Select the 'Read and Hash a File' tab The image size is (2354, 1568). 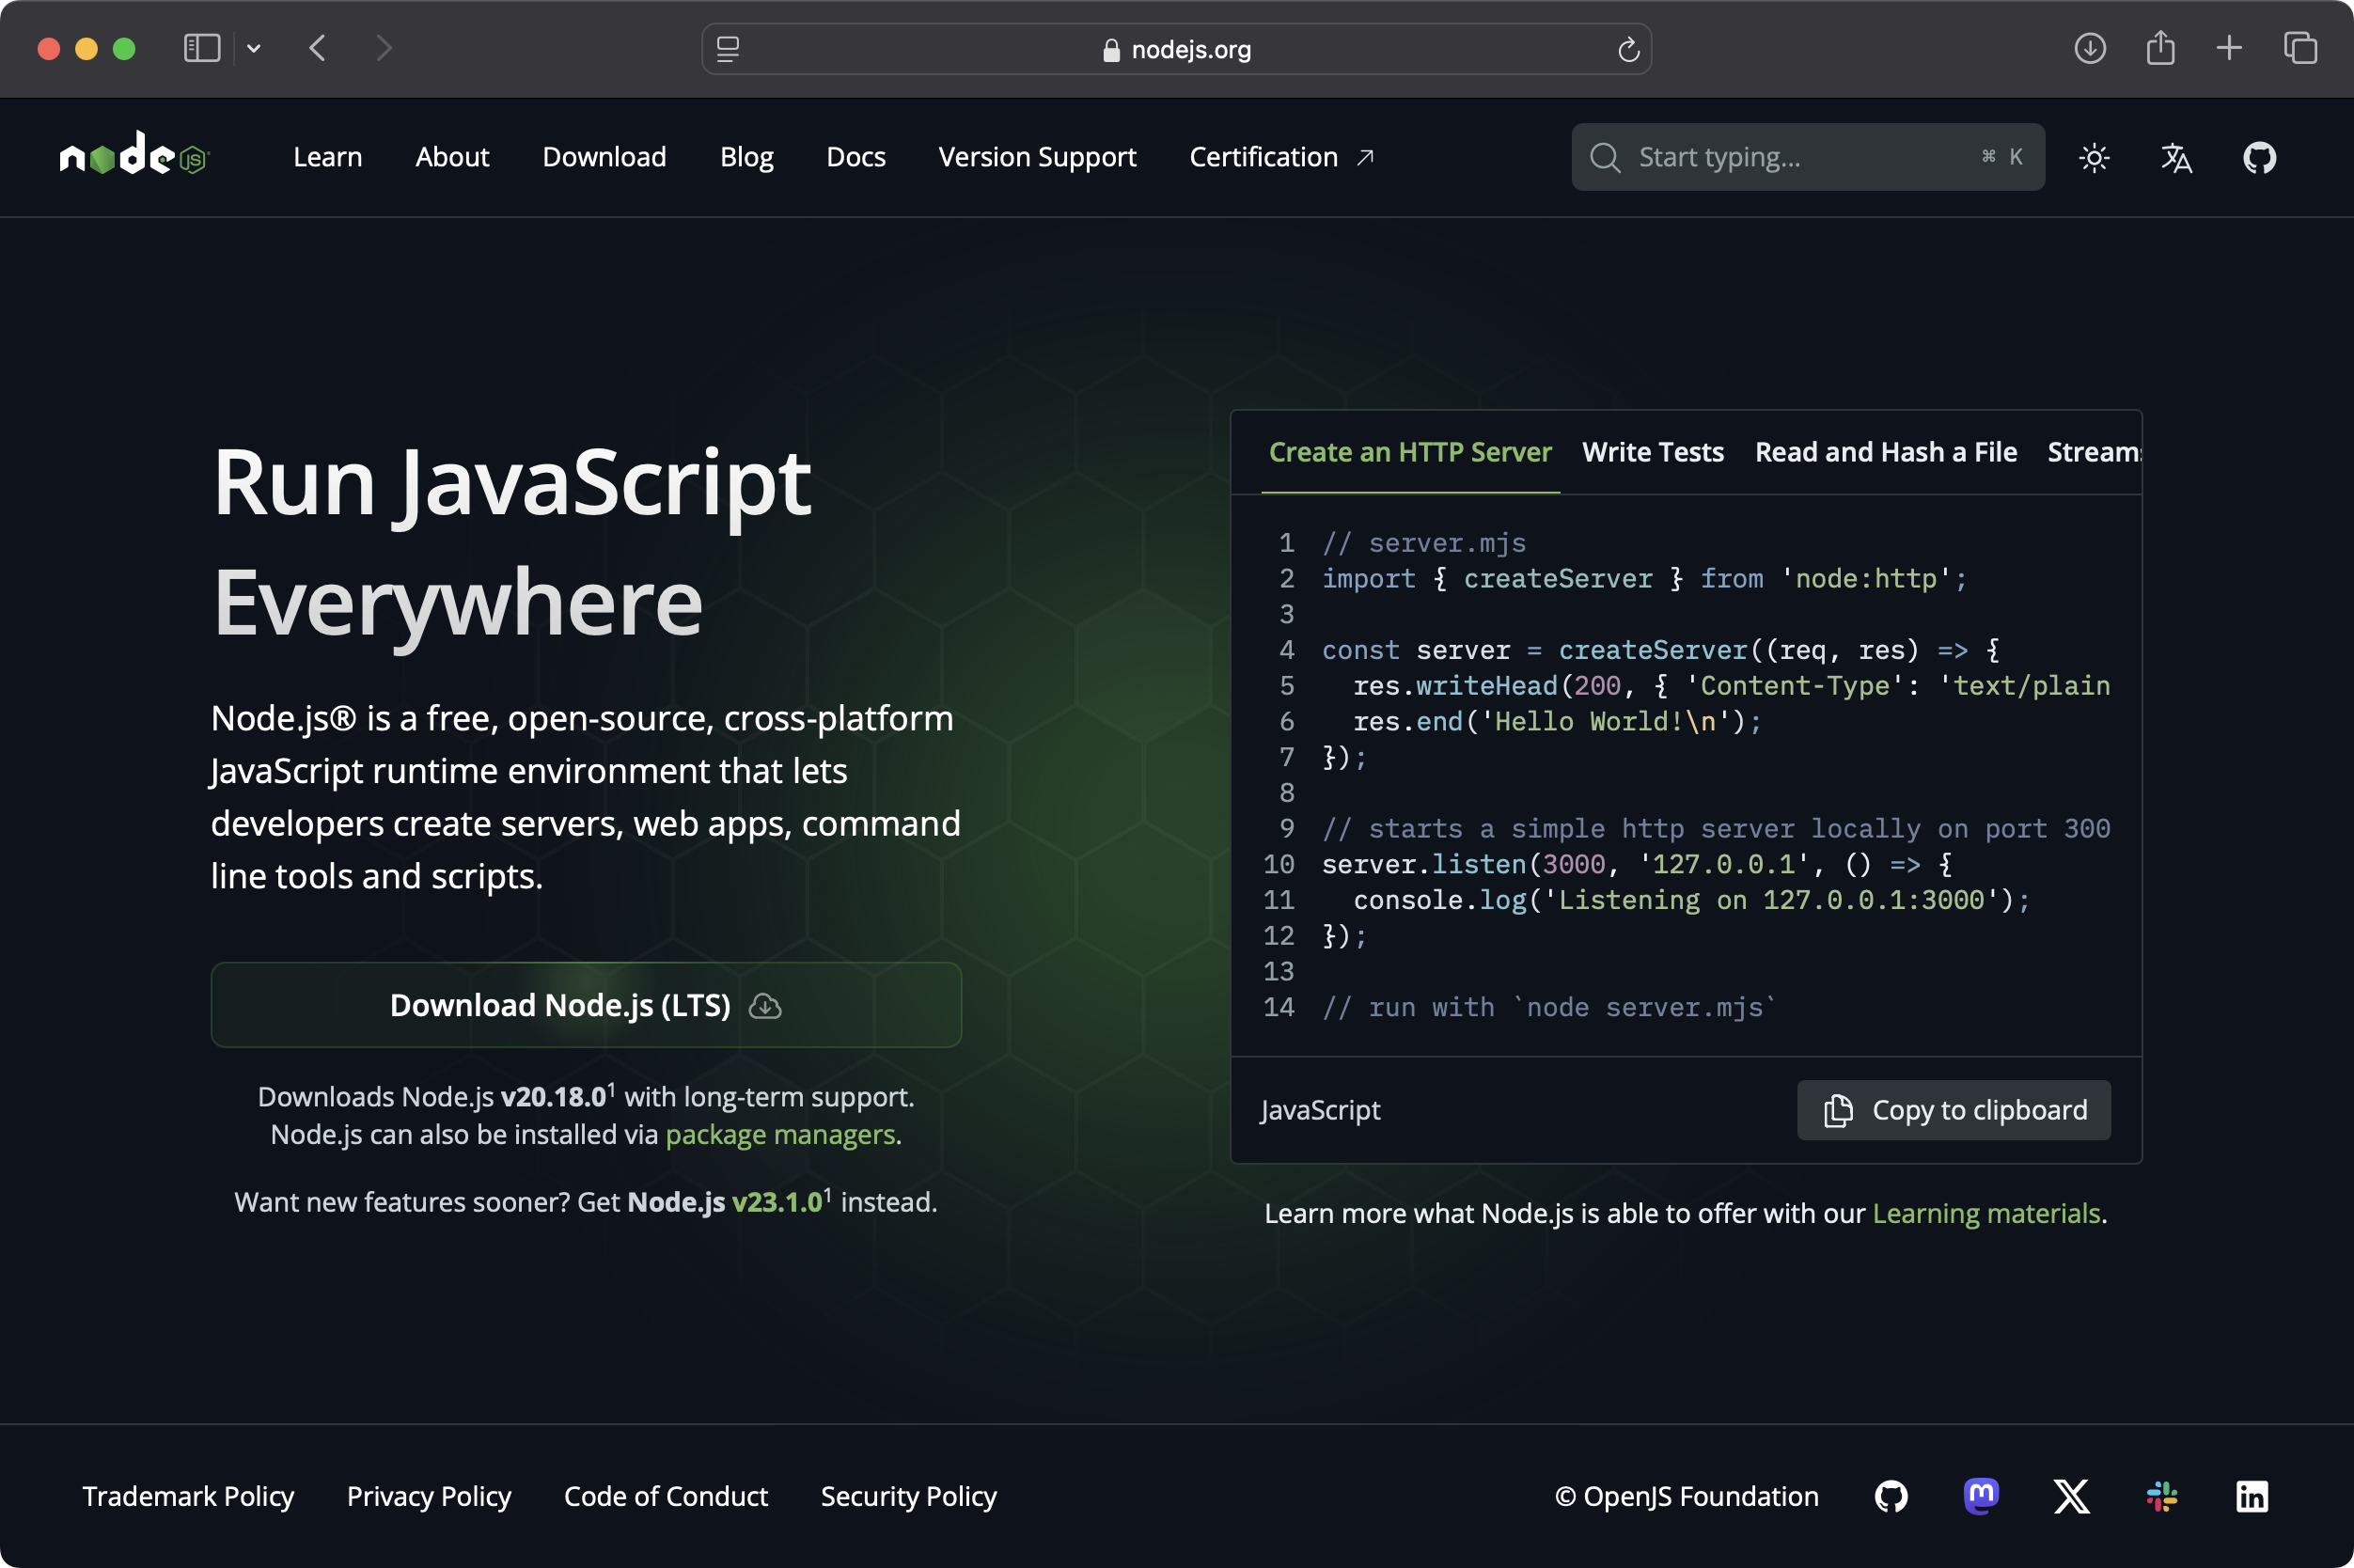coord(1887,451)
